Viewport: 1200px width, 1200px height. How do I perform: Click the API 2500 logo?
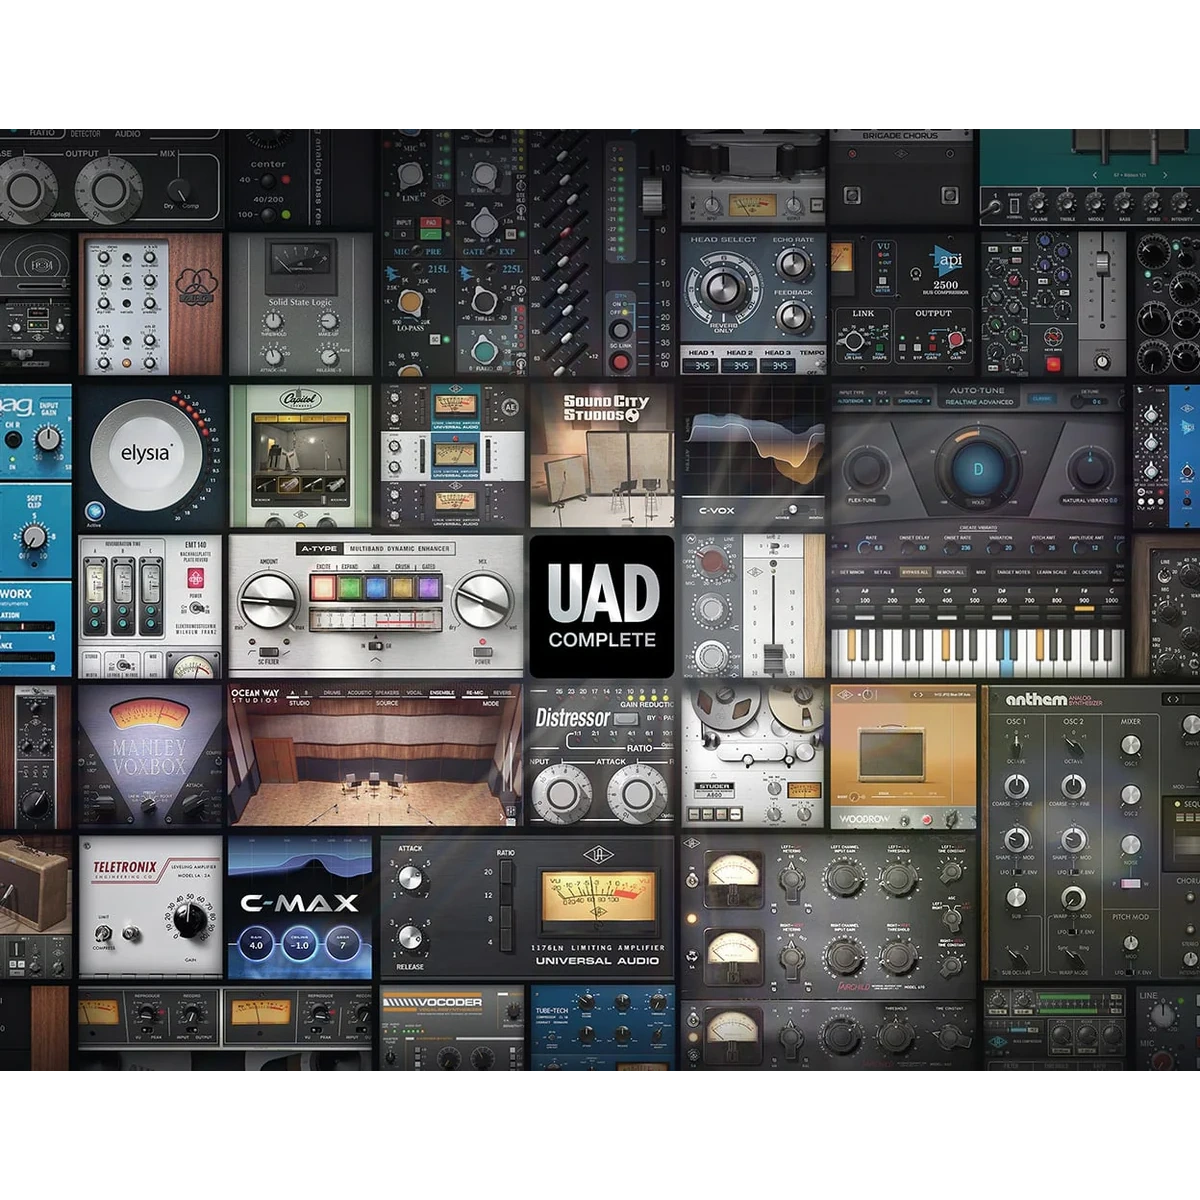(x=947, y=261)
